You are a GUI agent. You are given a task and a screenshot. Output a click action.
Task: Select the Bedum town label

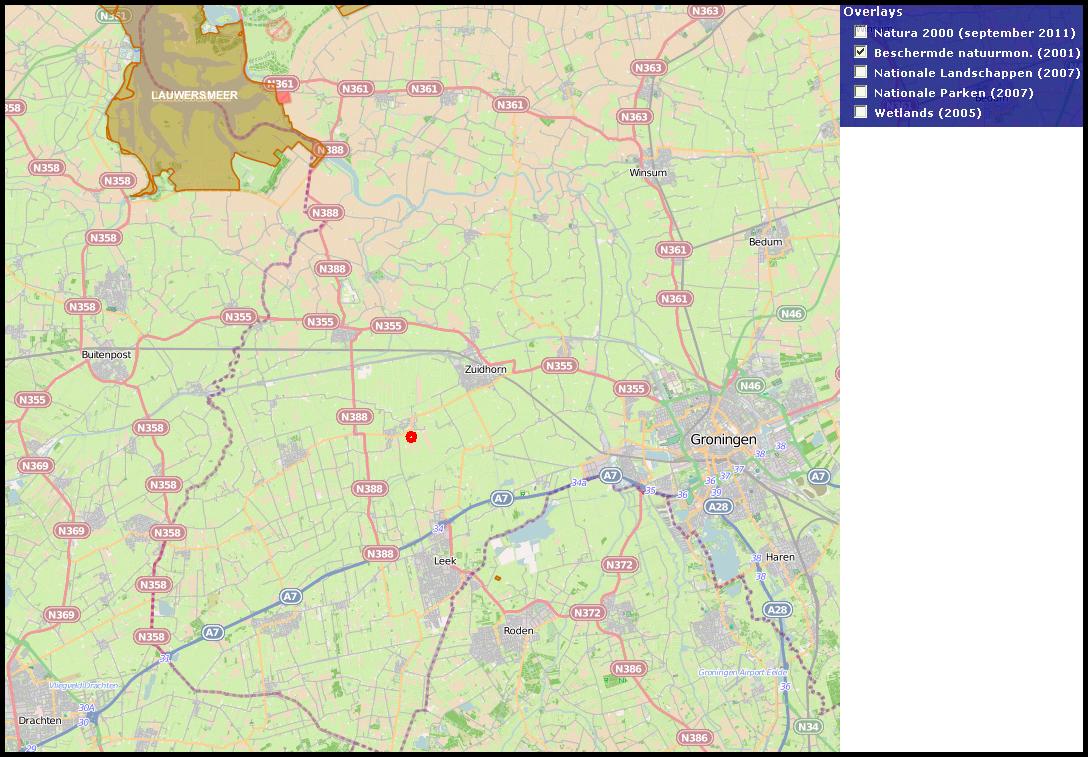coord(765,242)
